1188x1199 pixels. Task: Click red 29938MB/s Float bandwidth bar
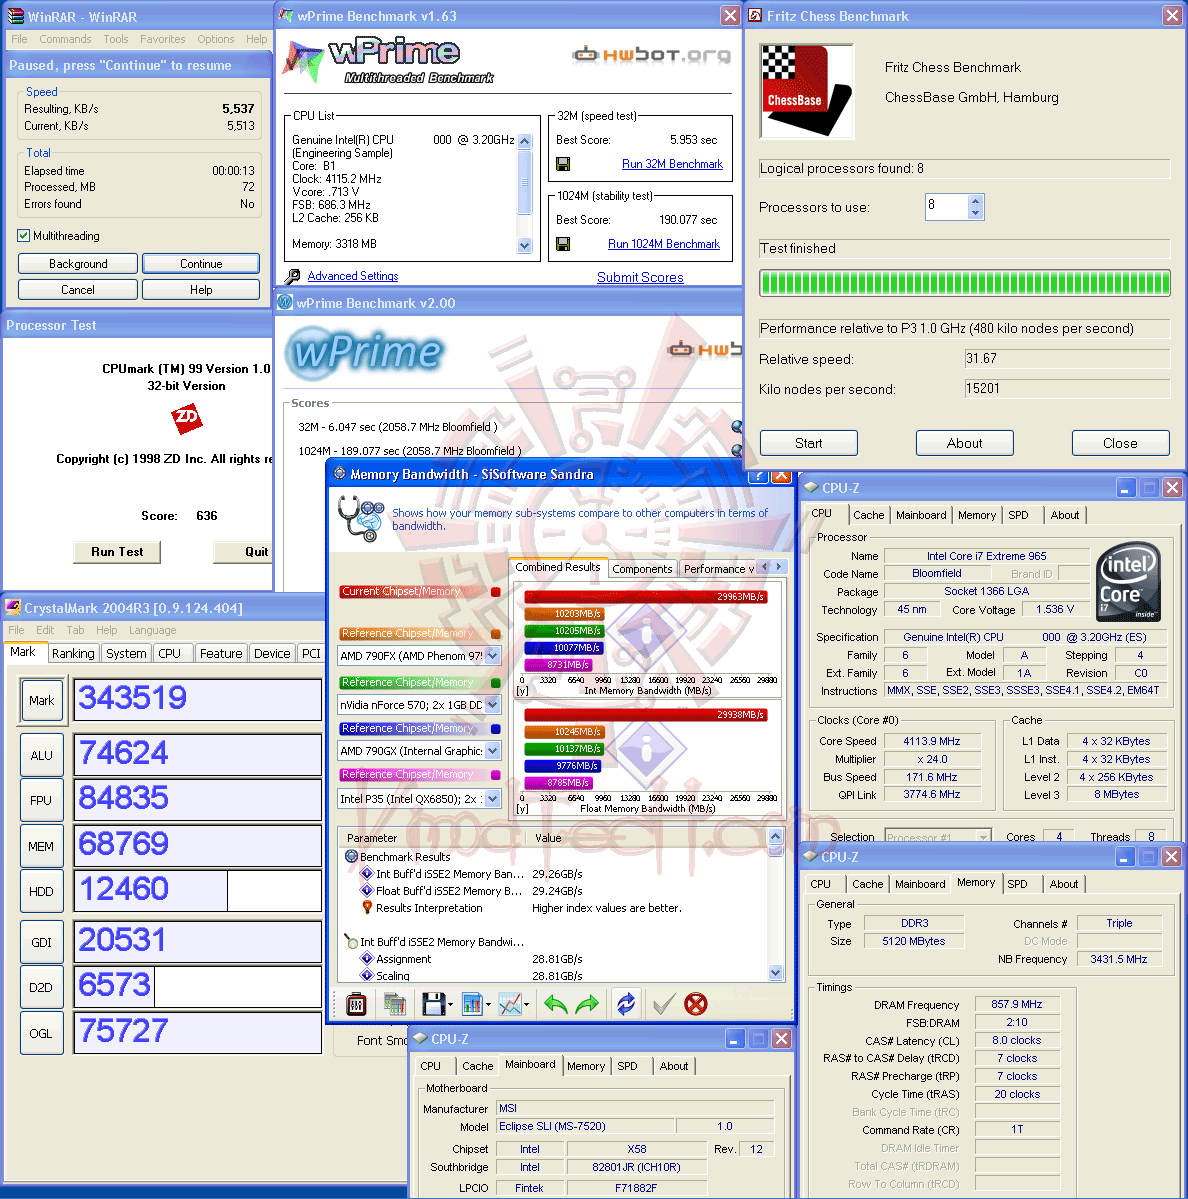click(646, 714)
